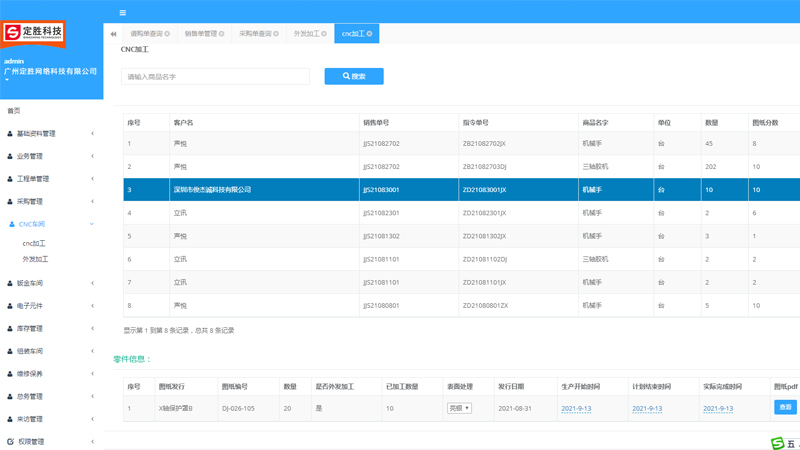Close the 外发加工 tab using its x icon

[324, 34]
